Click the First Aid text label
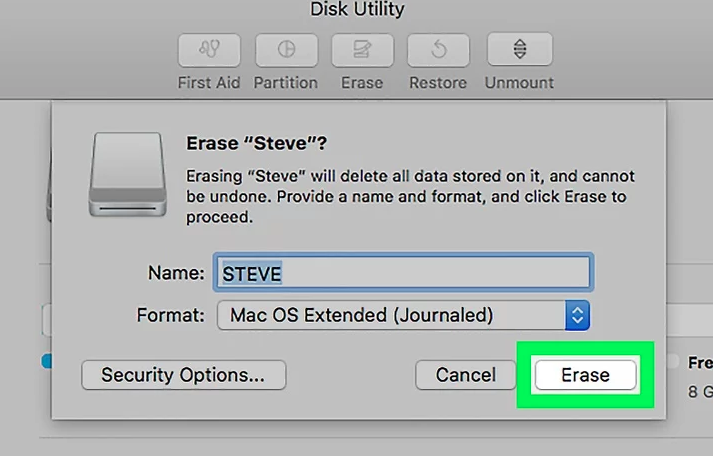Viewport: 713px width, 456px height. pyautogui.click(x=209, y=83)
